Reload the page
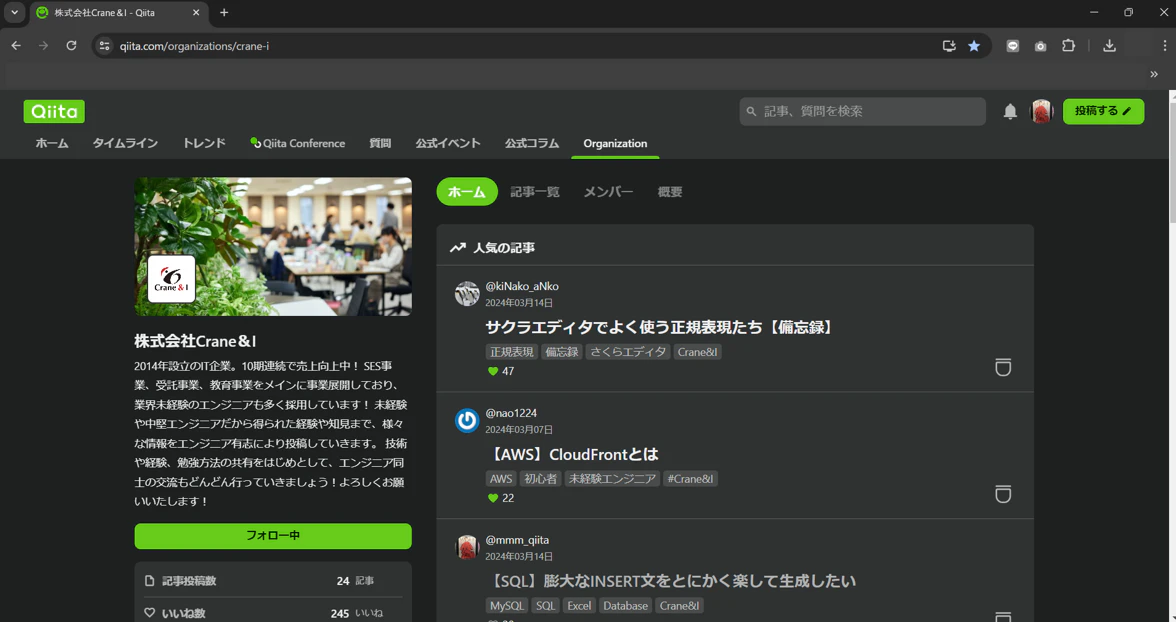Image resolution: width=1176 pixels, height=622 pixels. point(71,46)
